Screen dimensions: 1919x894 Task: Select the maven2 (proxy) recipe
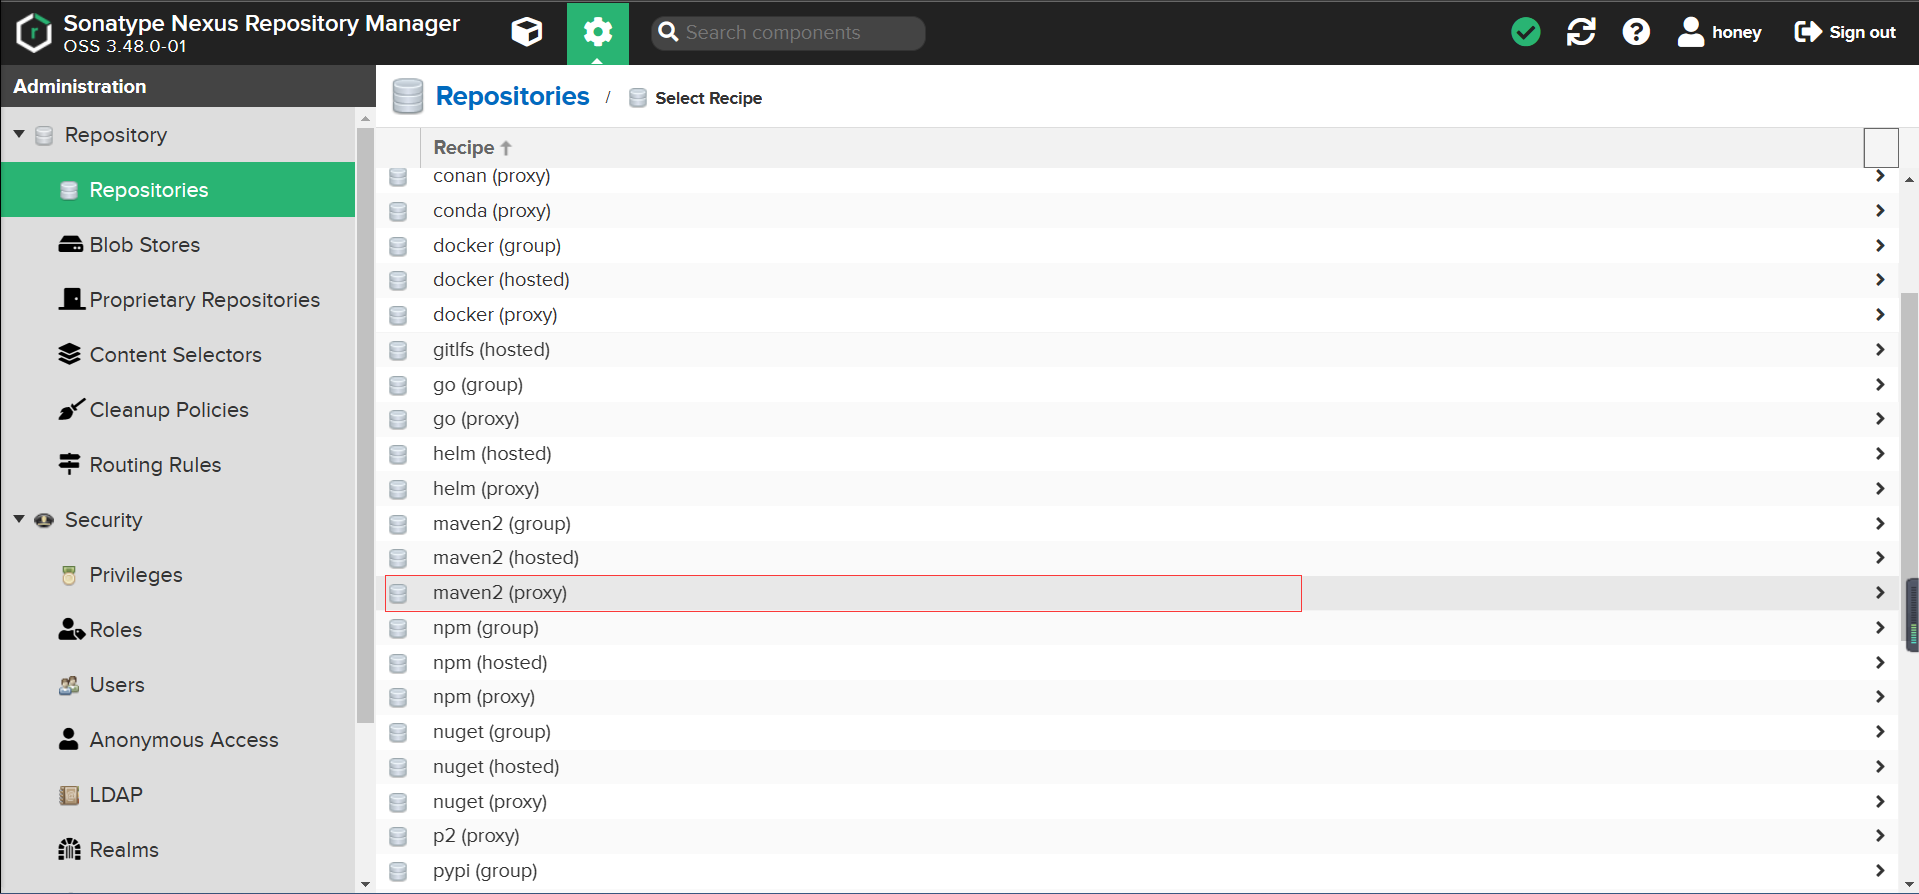[x=1136, y=593]
